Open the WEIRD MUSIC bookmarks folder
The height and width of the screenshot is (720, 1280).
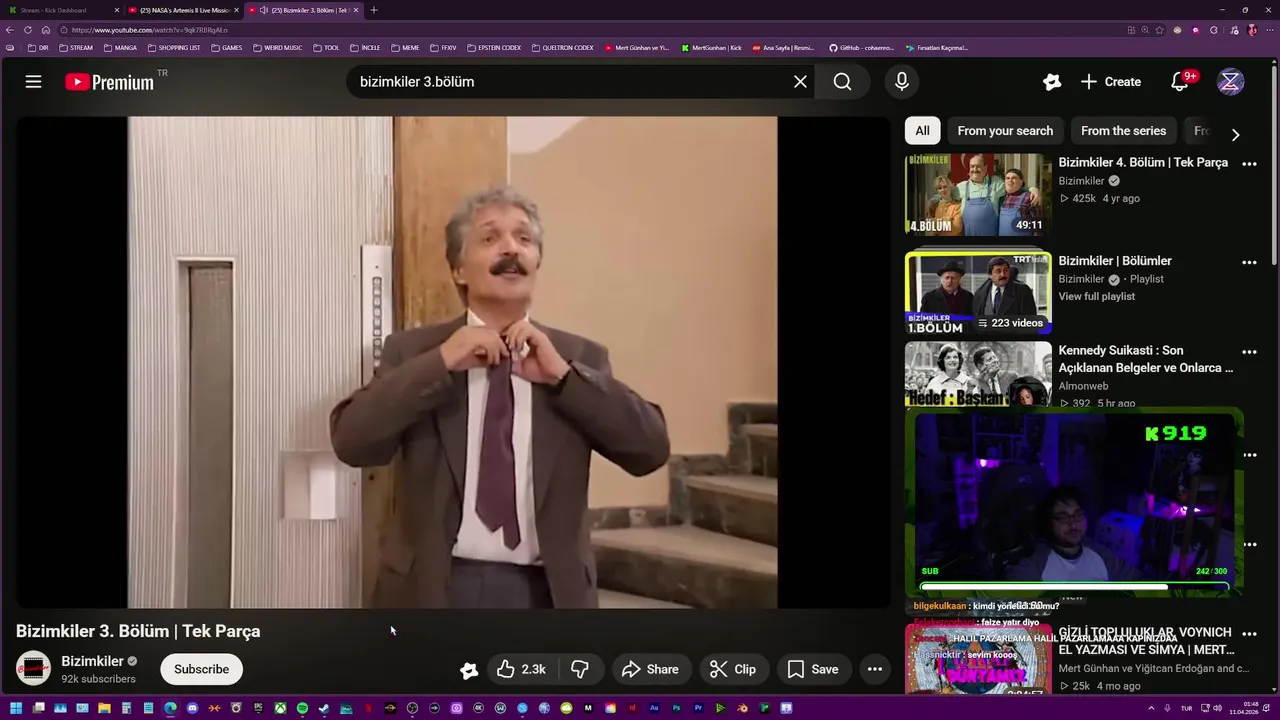pyautogui.click(x=277, y=47)
